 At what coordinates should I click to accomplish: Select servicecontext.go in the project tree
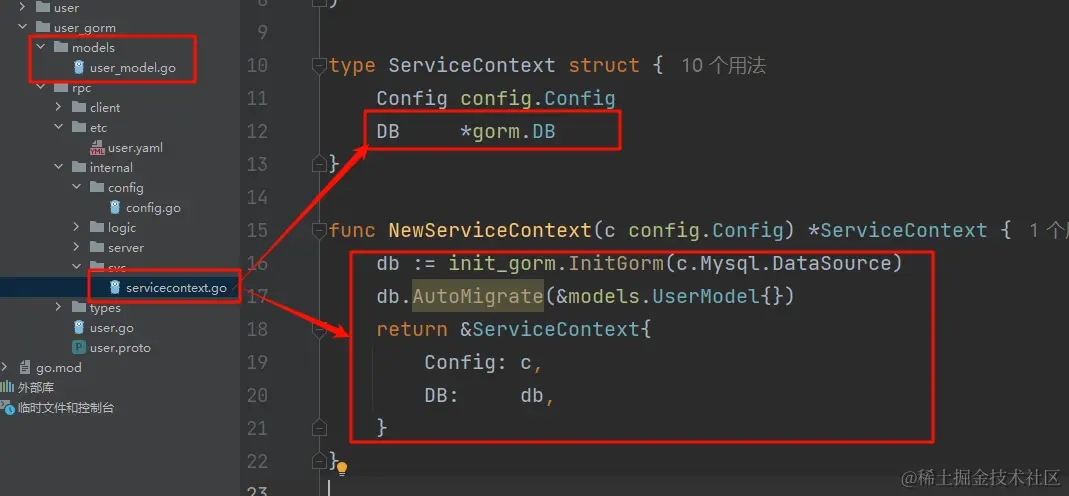176,288
